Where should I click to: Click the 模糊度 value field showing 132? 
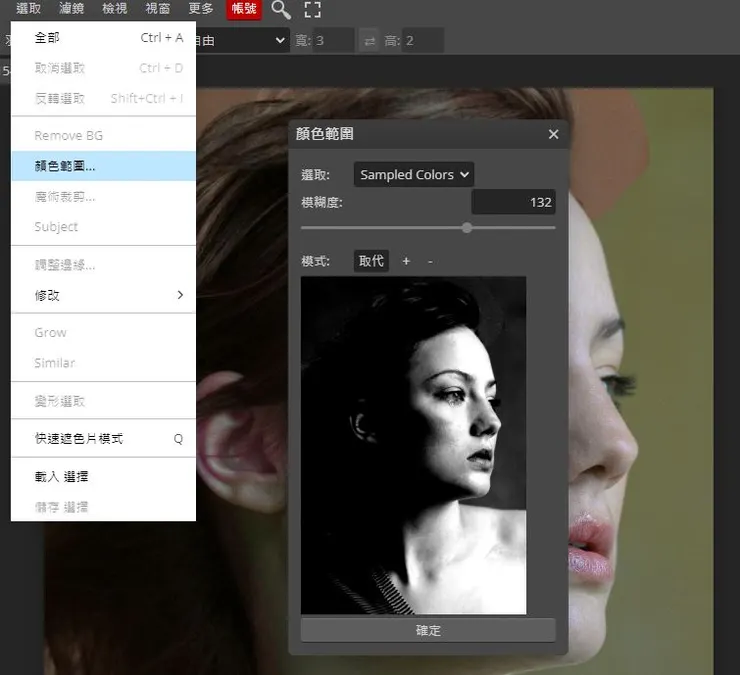pos(513,202)
